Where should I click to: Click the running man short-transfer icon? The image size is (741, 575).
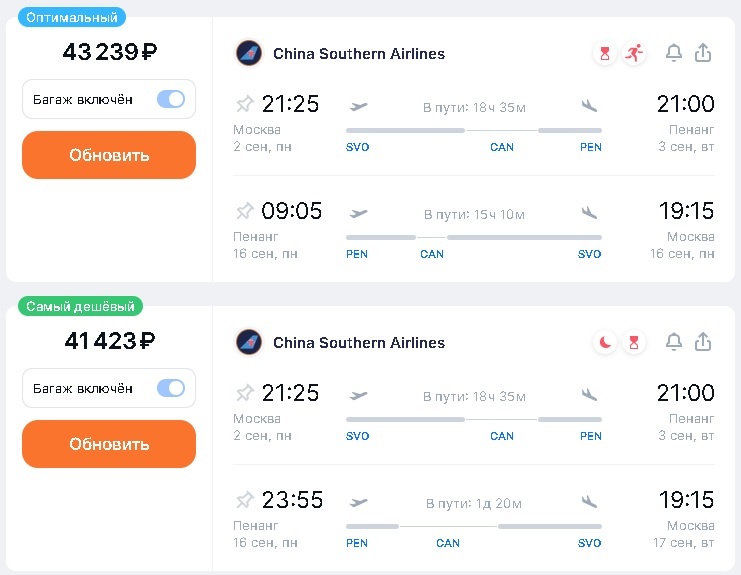pyautogui.click(x=633, y=53)
